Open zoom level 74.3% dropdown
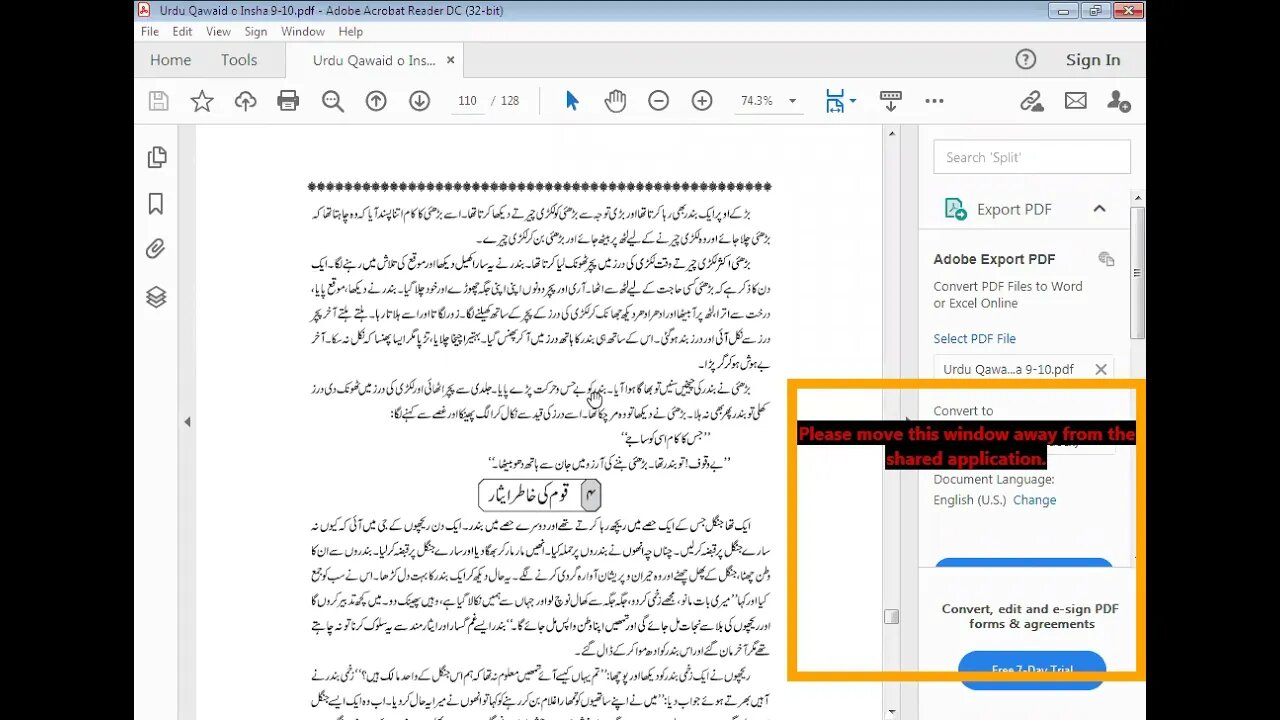The image size is (1280, 720). coord(792,101)
